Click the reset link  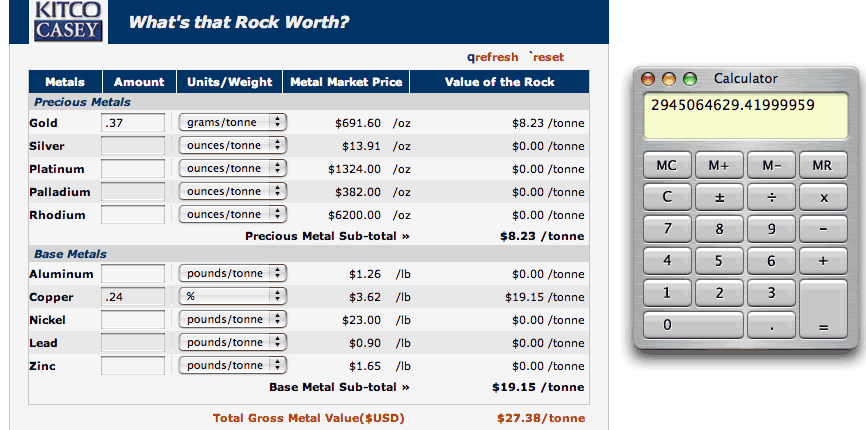(547, 57)
